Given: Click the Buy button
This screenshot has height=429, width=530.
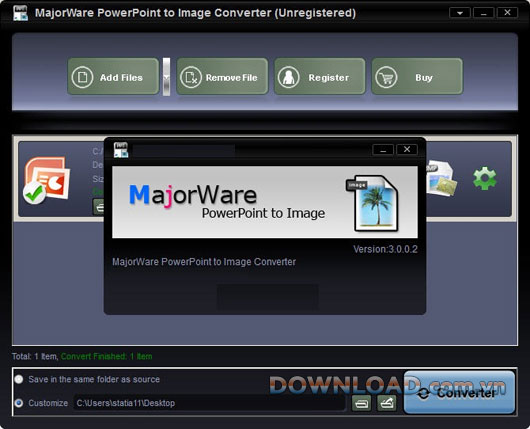Looking at the screenshot, I should point(417,76).
